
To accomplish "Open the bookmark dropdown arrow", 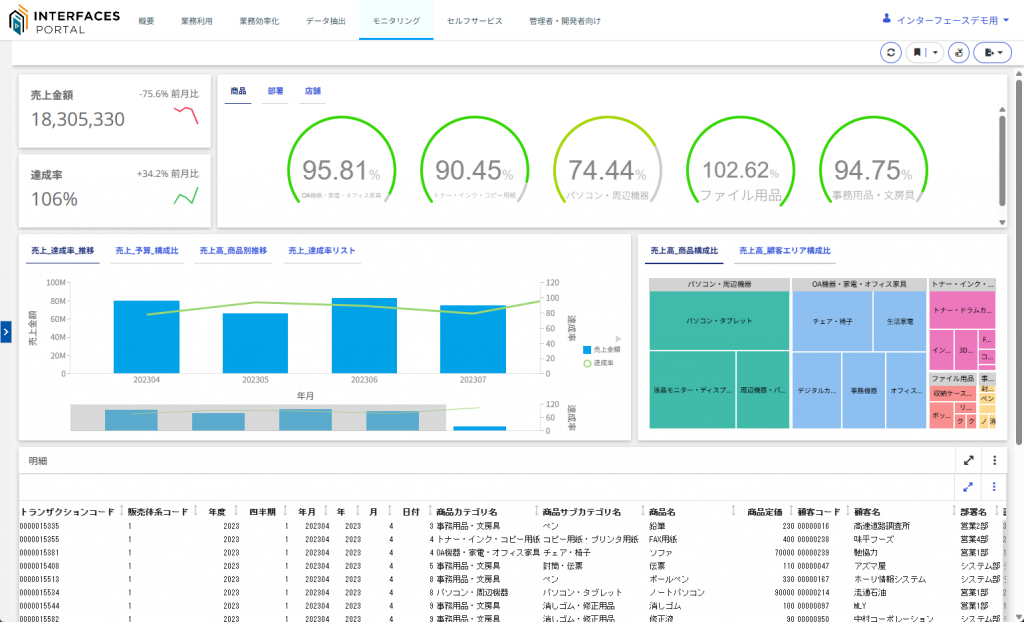I will click(935, 52).
